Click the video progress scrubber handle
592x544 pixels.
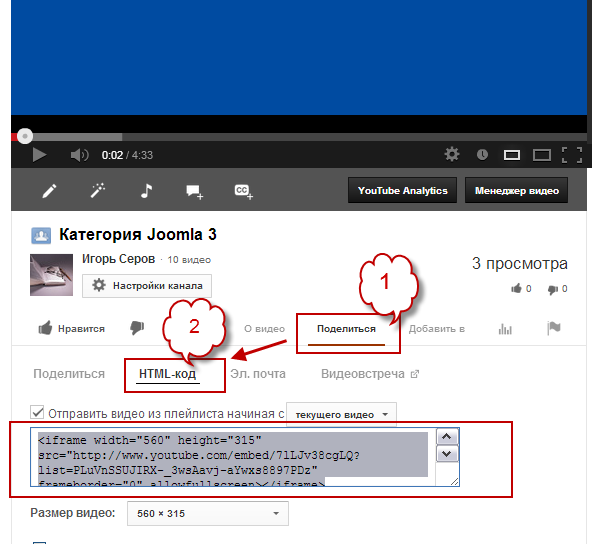tap(25, 136)
